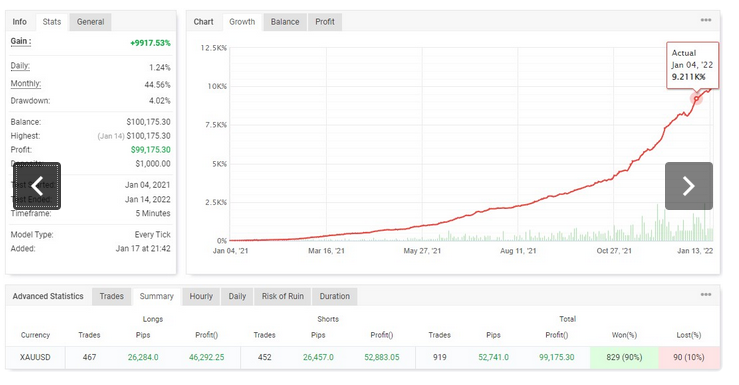Viewport: 739px width, 385px height.
Task: Click the total trades count 919
Action: pyautogui.click(x=440, y=357)
